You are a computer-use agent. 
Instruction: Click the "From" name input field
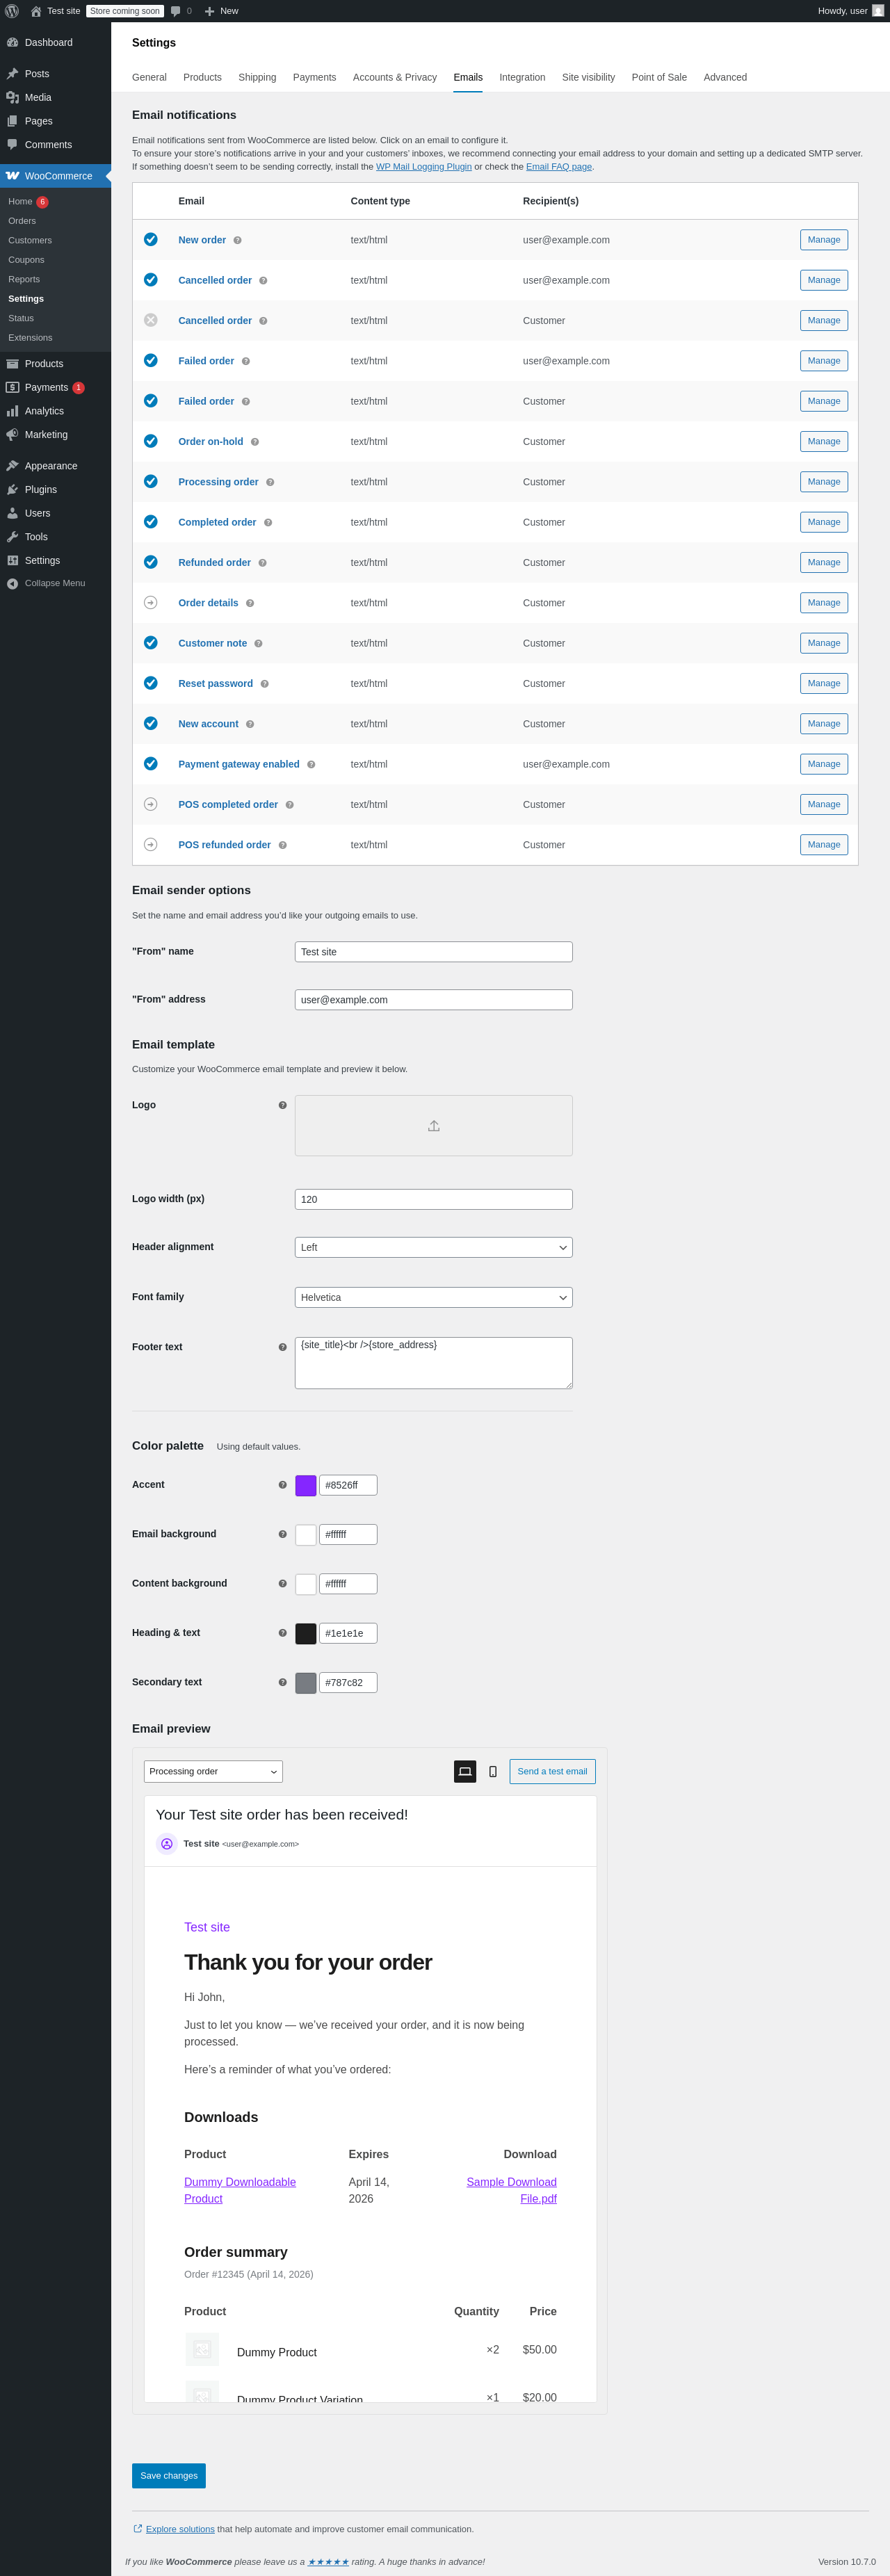[433, 952]
